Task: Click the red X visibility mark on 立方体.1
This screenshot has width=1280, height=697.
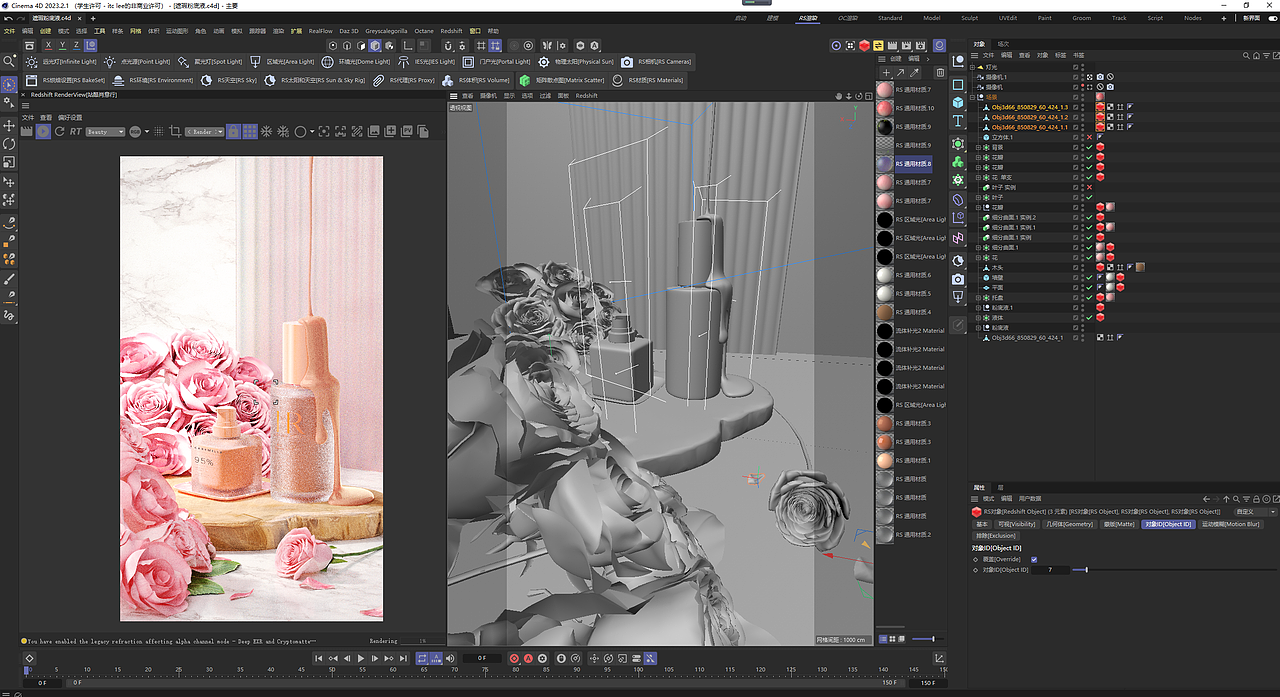Action: pyautogui.click(x=1089, y=137)
